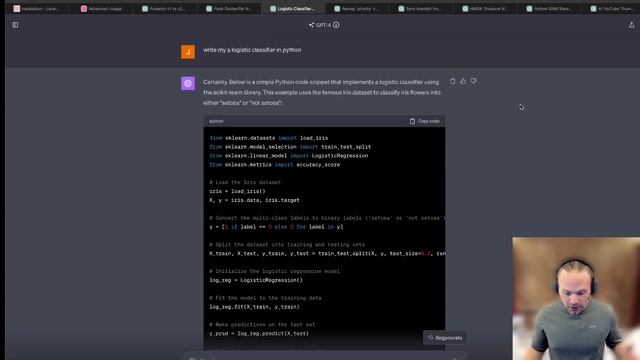Click the Regenerate button
Viewport: 640px width, 360px height.
445,338
